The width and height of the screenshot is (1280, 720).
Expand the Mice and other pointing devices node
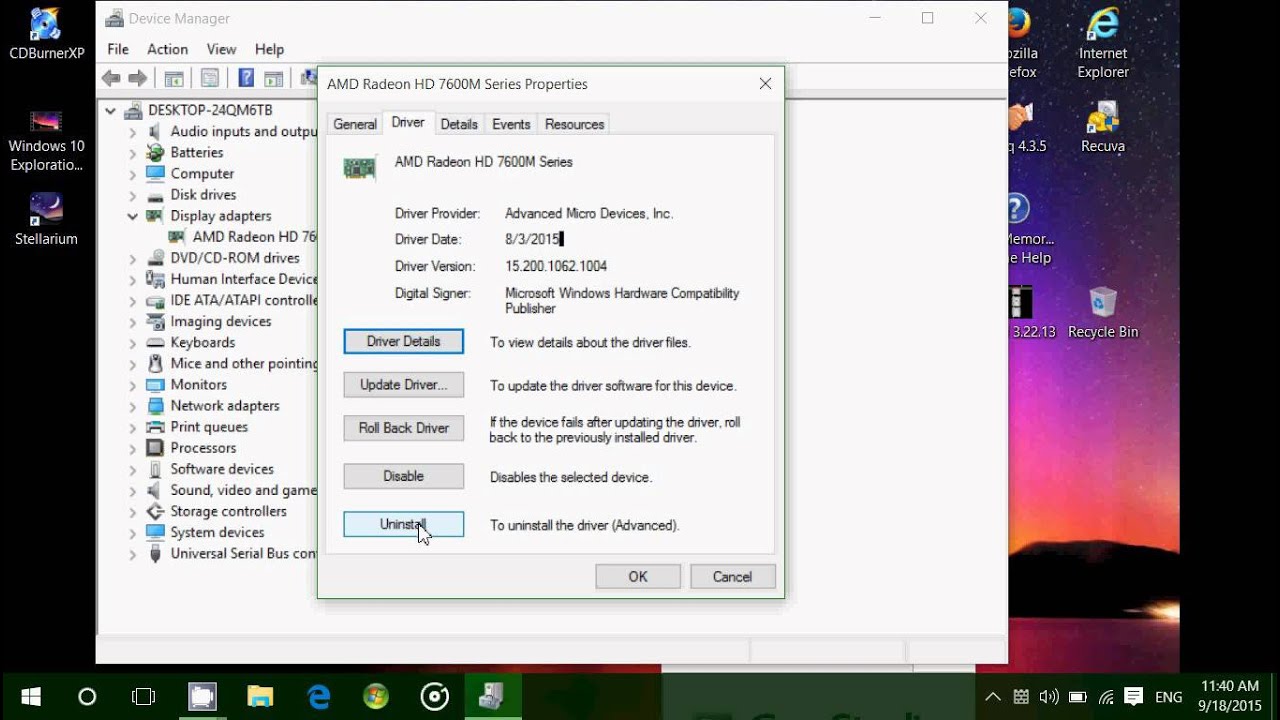pyautogui.click(x=133, y=363)
